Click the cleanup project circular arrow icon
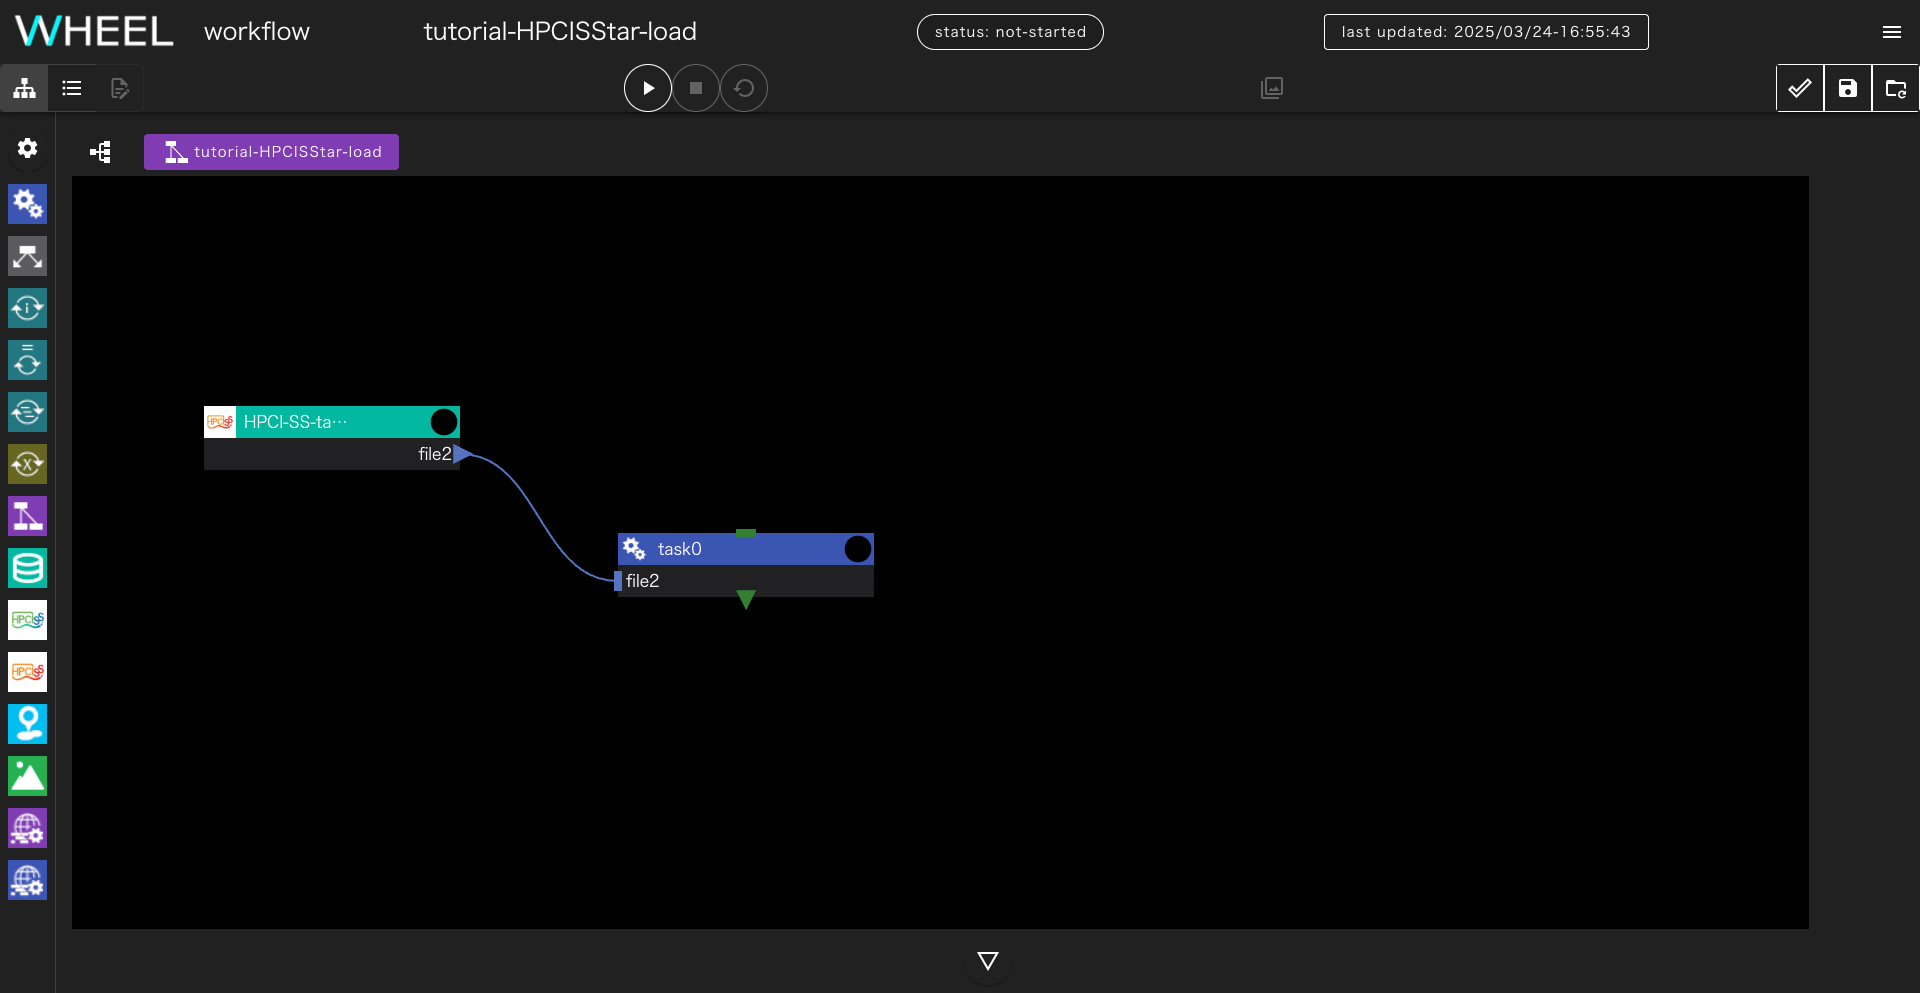 point(744,88)
